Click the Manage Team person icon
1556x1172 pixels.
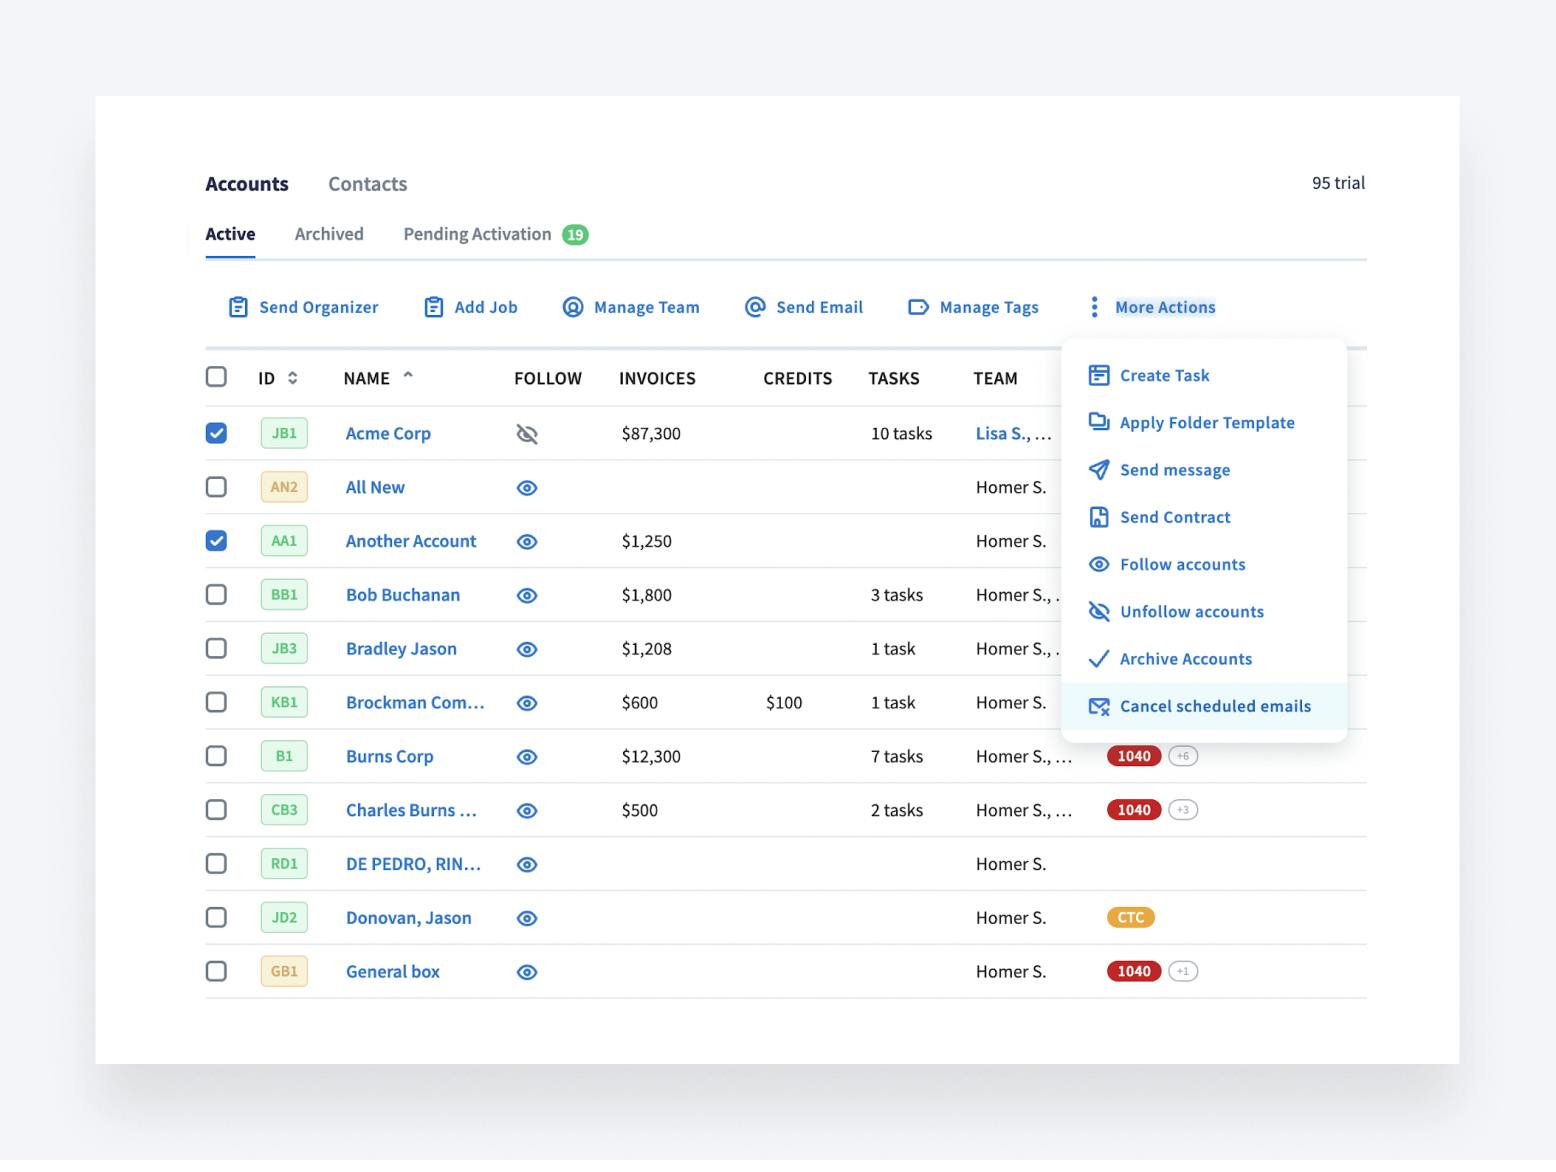[573, 307]
